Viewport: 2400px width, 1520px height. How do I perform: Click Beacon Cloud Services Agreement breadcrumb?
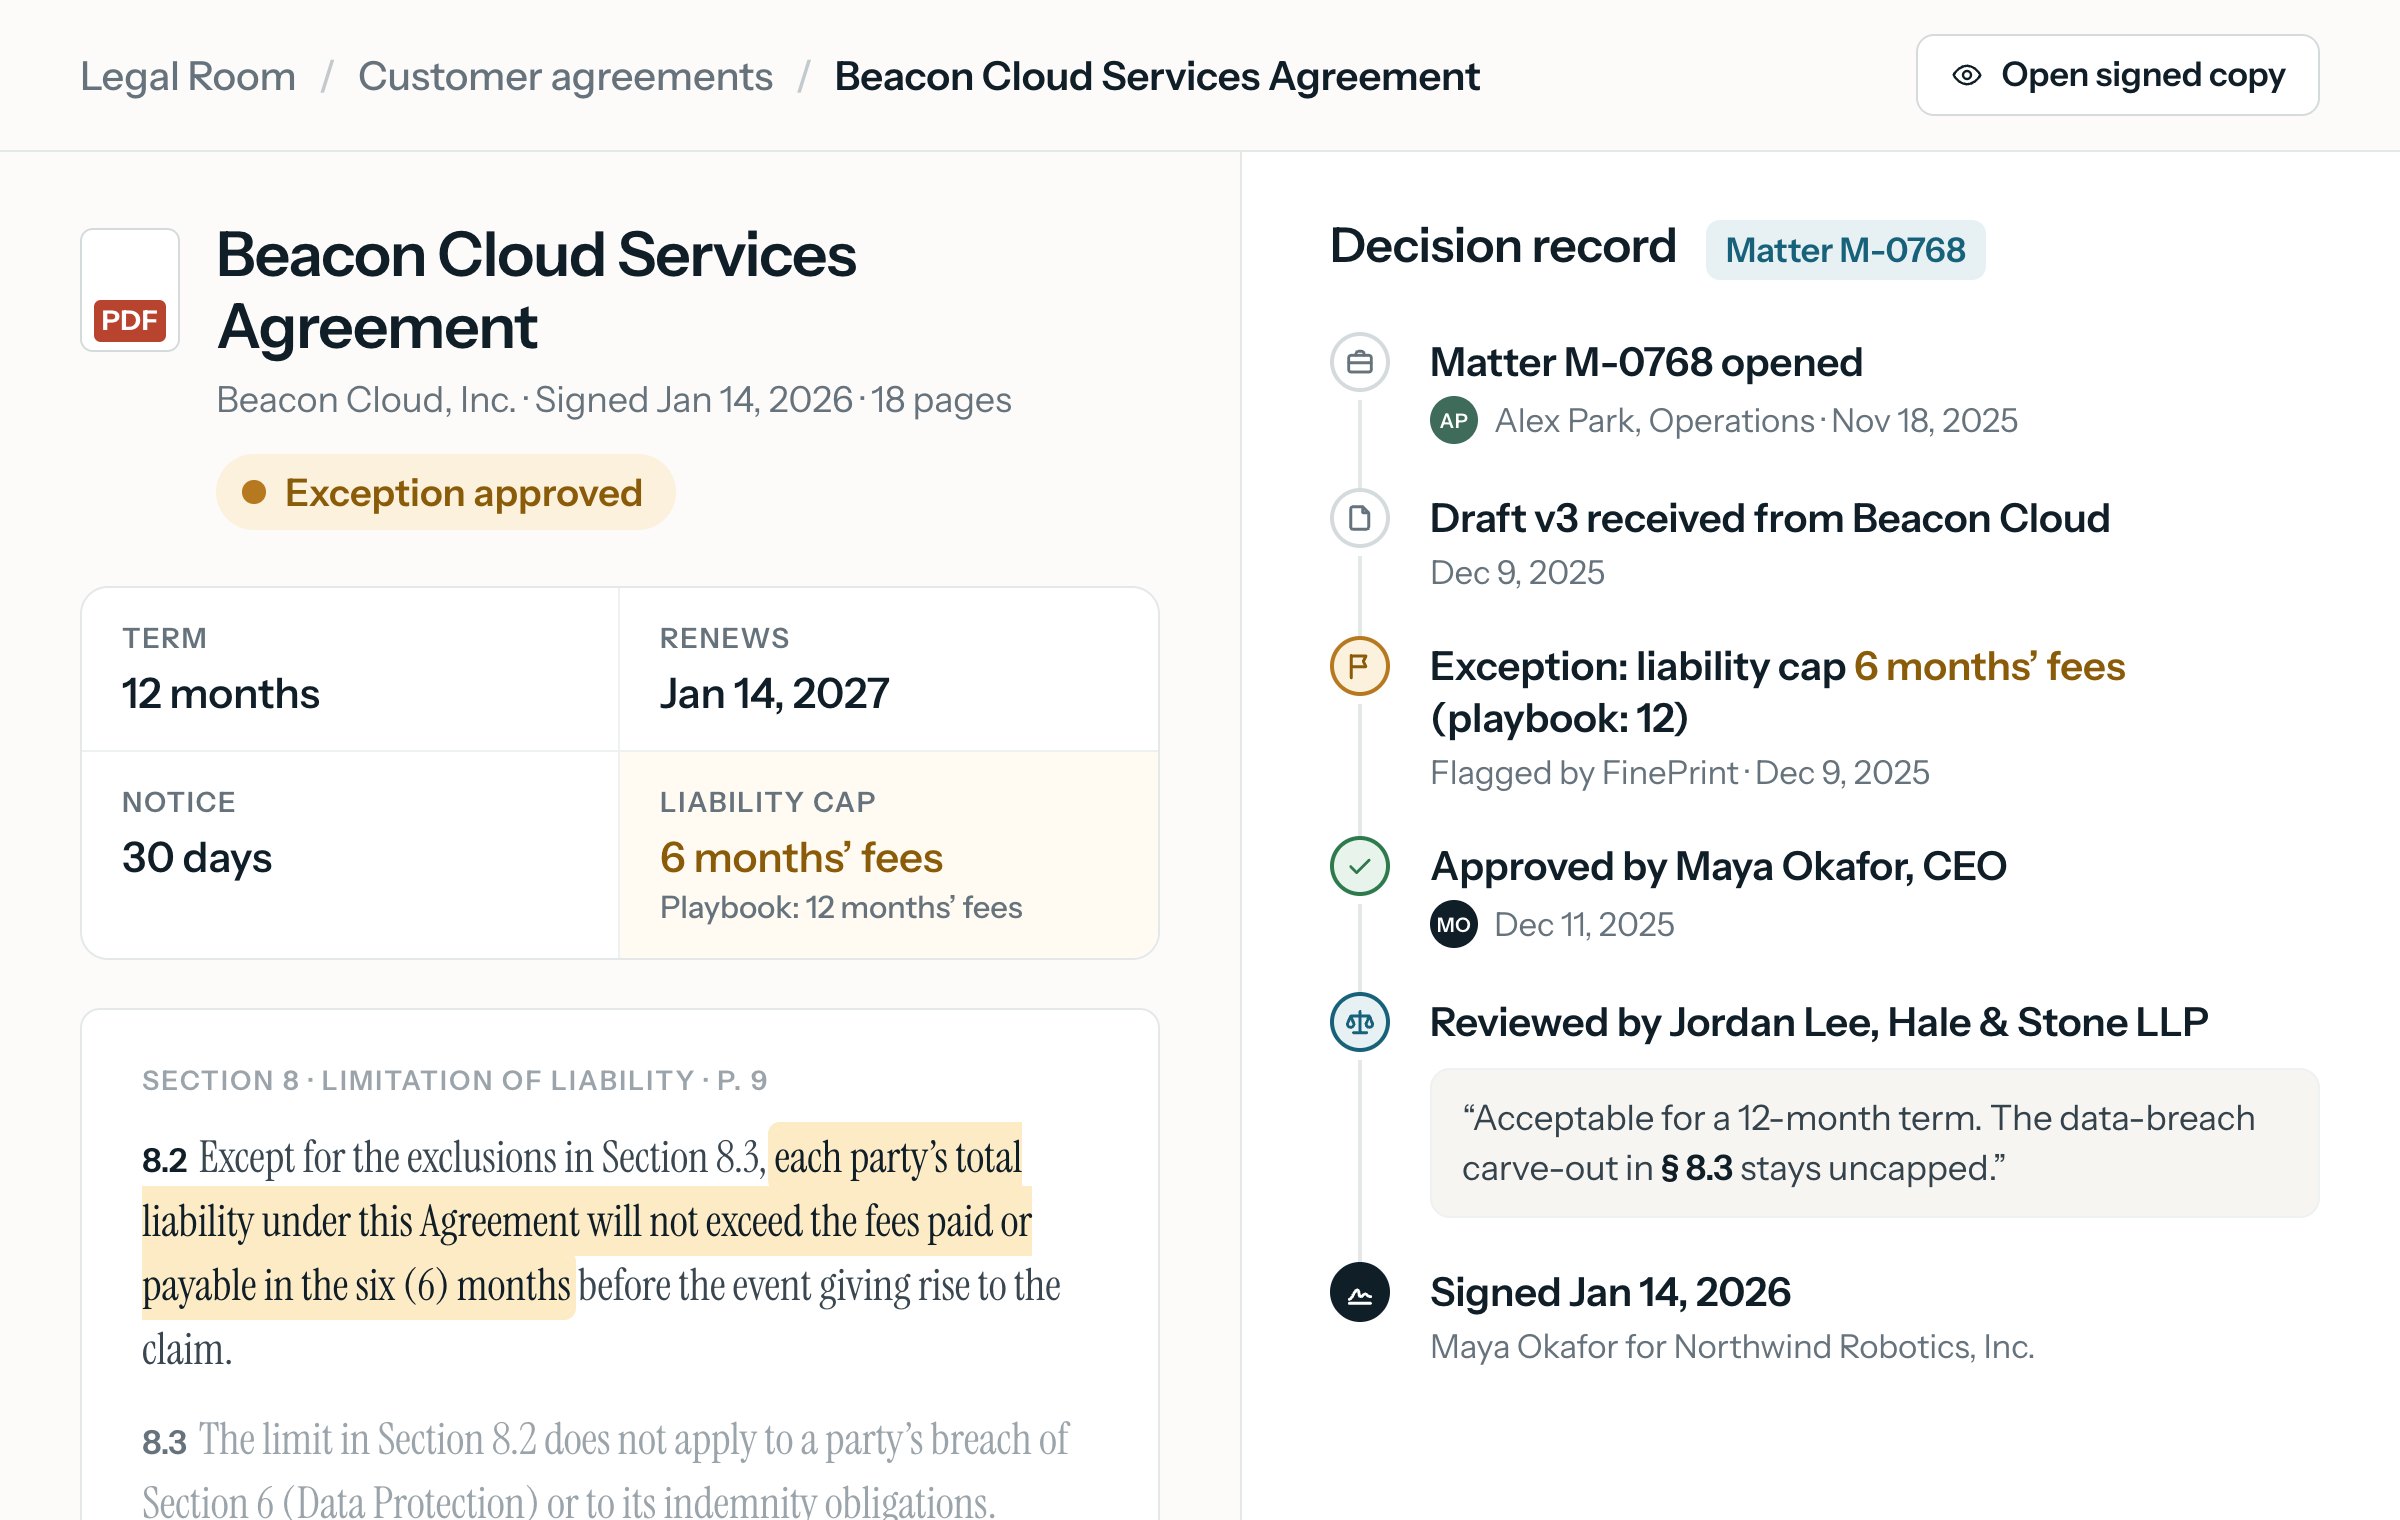point(1157,76)
